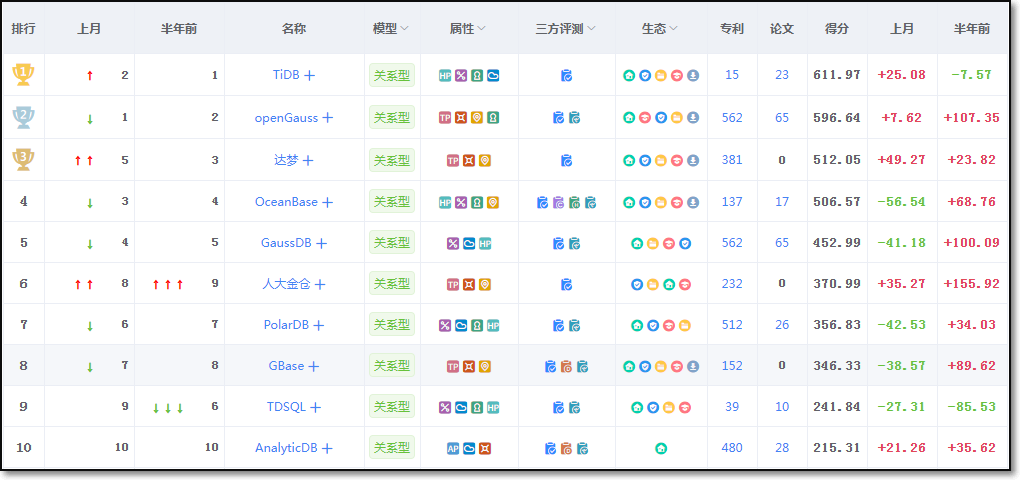1020x480 pixels.
Task: Click the 专利 column header
Action: click(x=732, y=29)
